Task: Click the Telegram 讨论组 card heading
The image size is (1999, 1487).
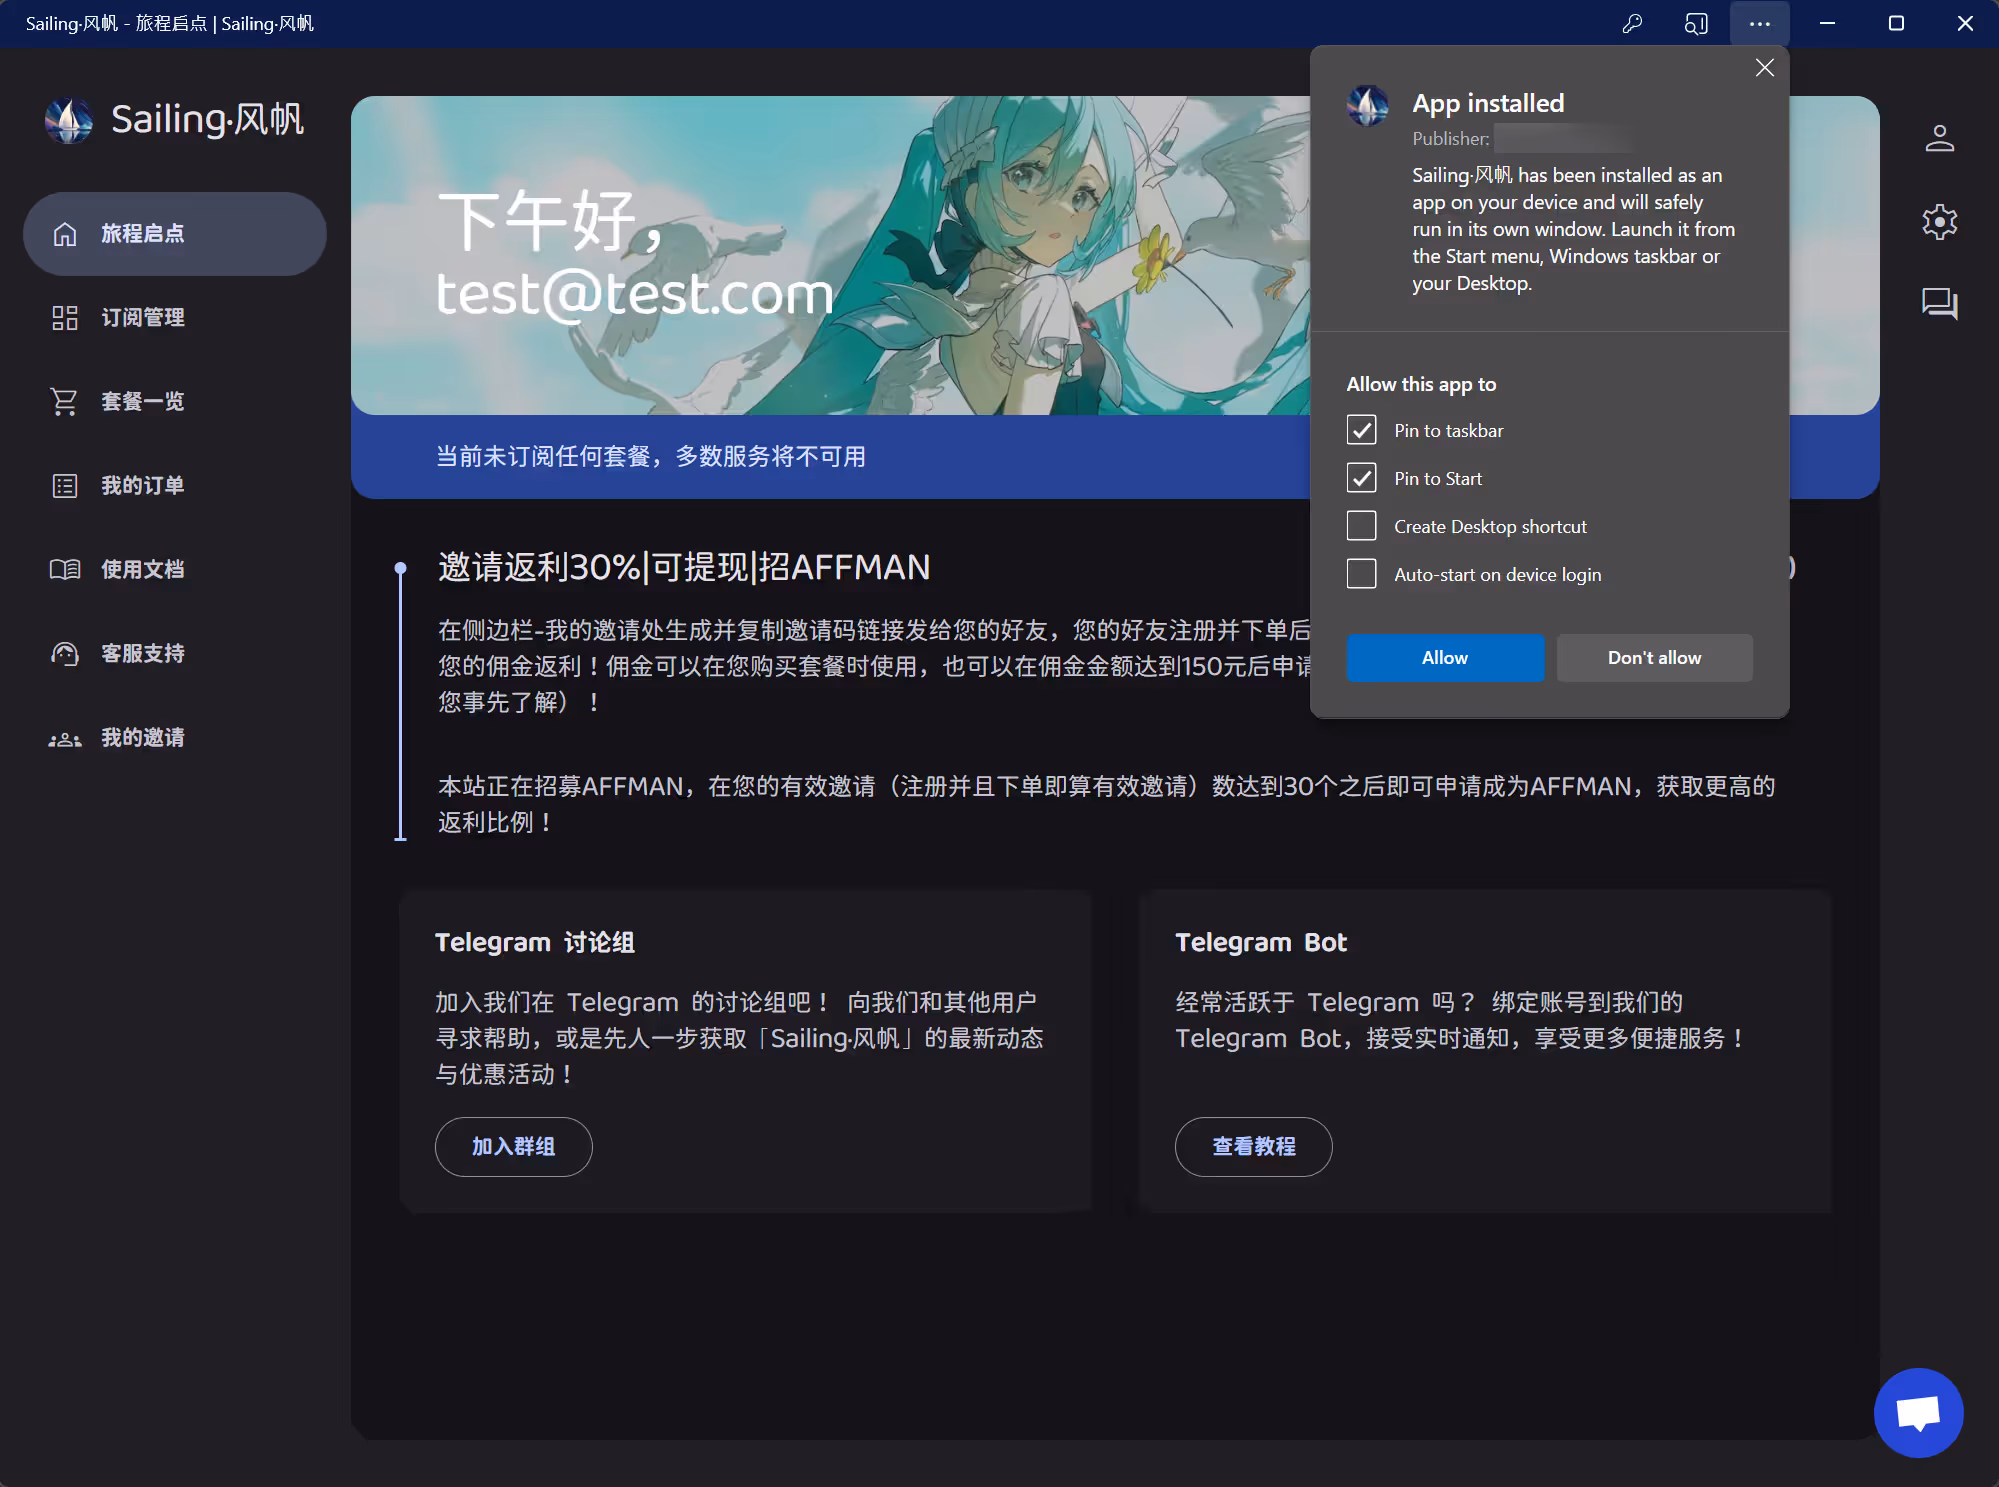Action: coord(535,943)
